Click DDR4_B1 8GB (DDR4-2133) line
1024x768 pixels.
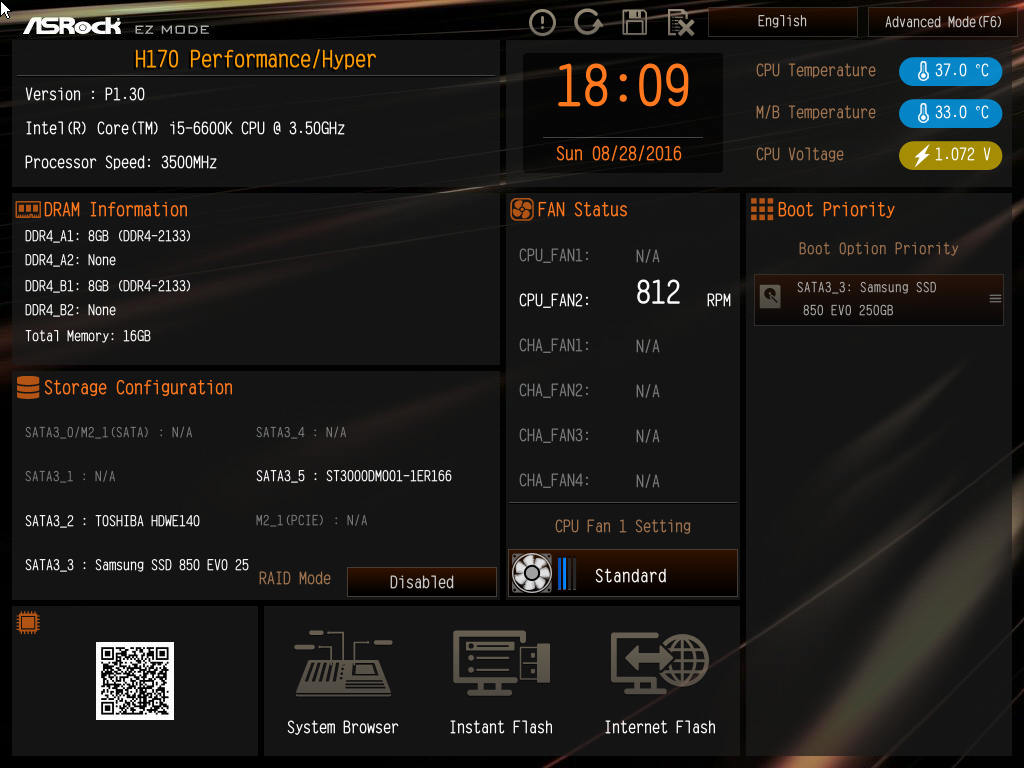click(108, 286)
